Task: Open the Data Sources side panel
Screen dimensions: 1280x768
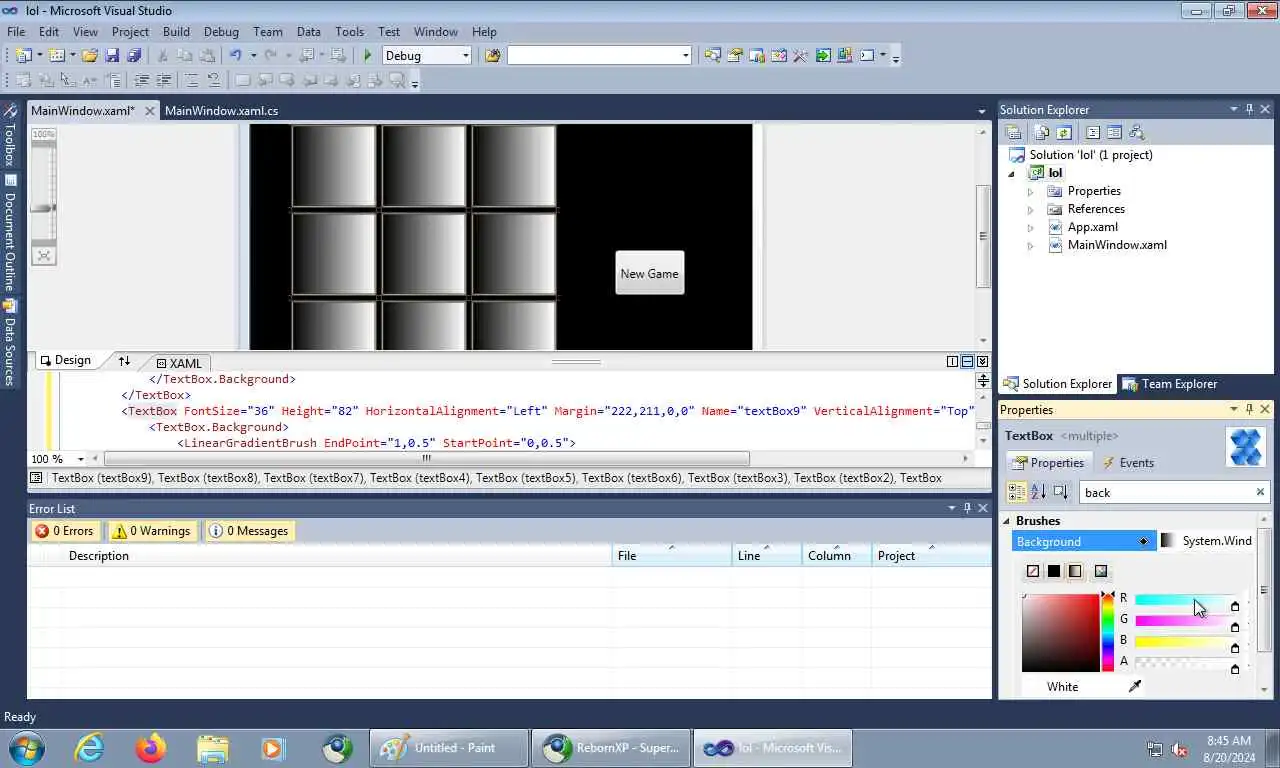Action: tap(10, 342)
